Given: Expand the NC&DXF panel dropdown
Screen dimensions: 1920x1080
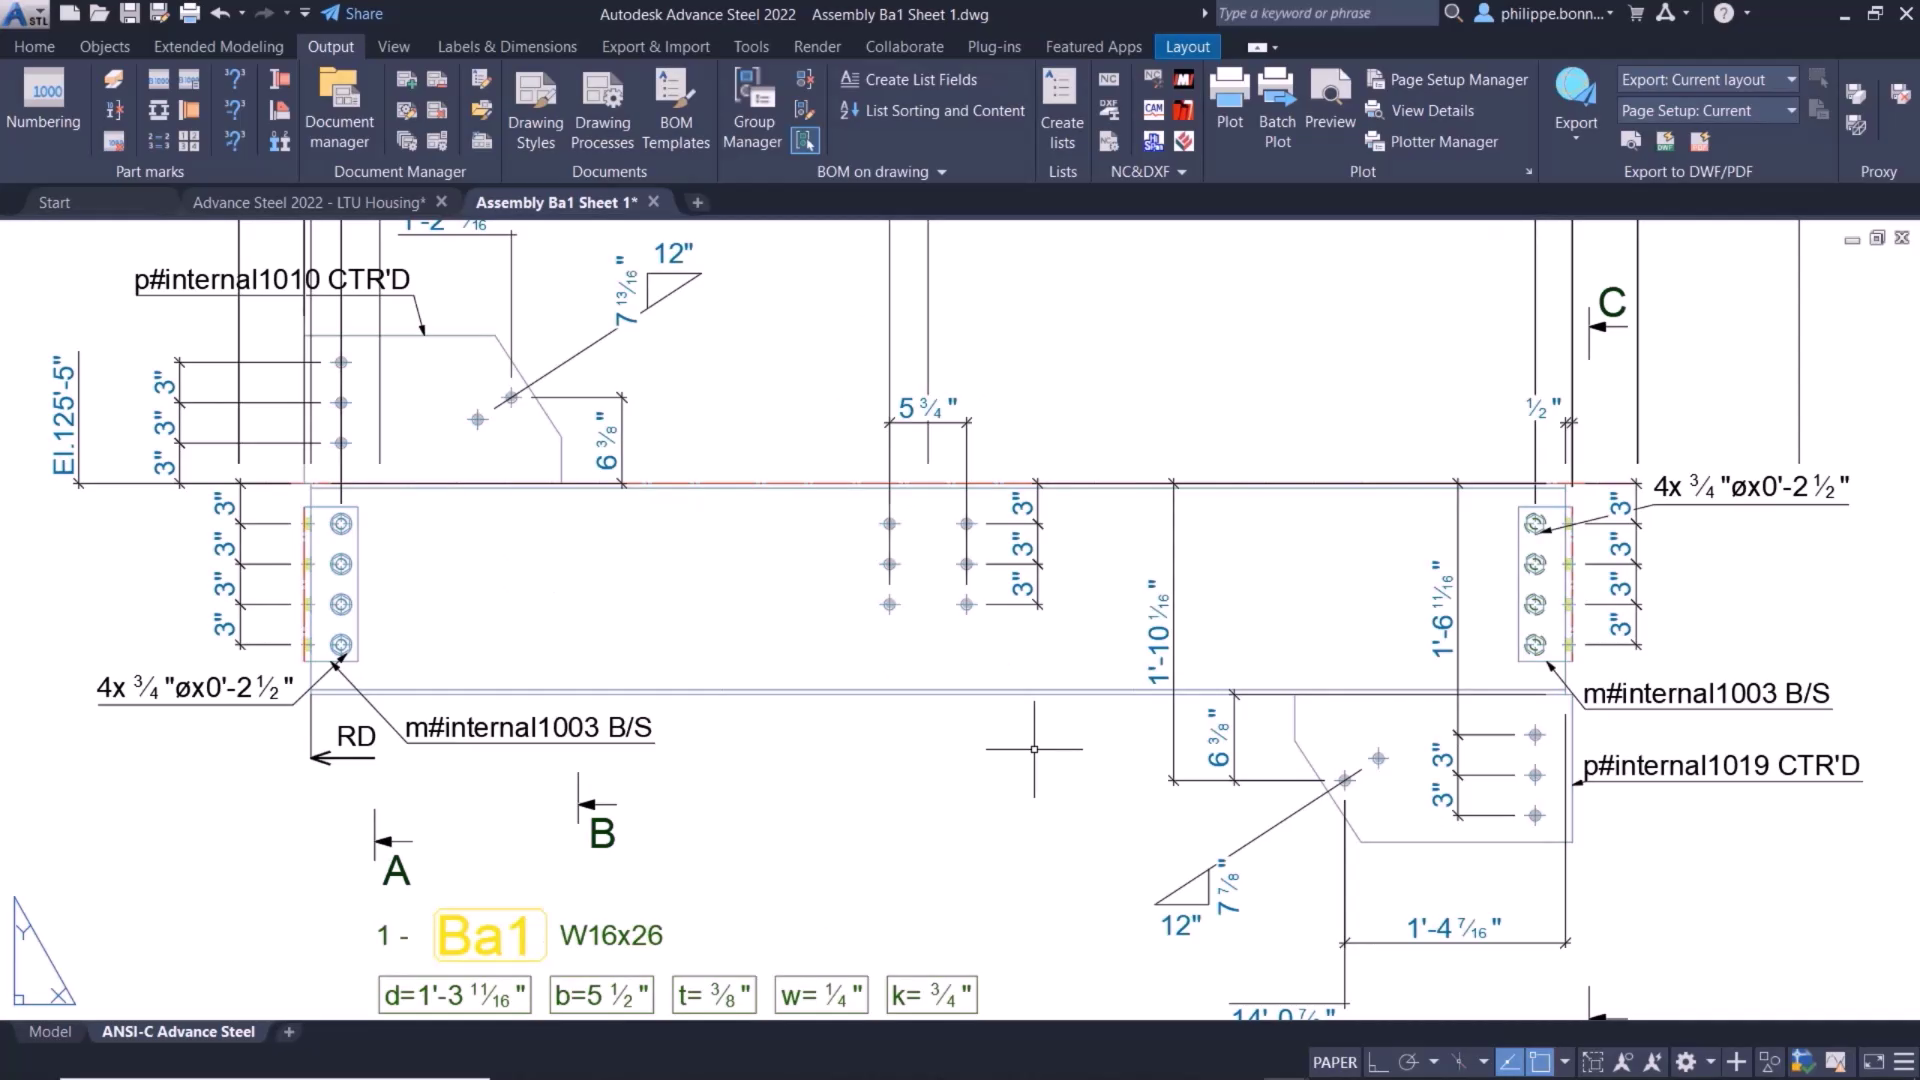Looking at the screenshot, I should (1181, 171).
